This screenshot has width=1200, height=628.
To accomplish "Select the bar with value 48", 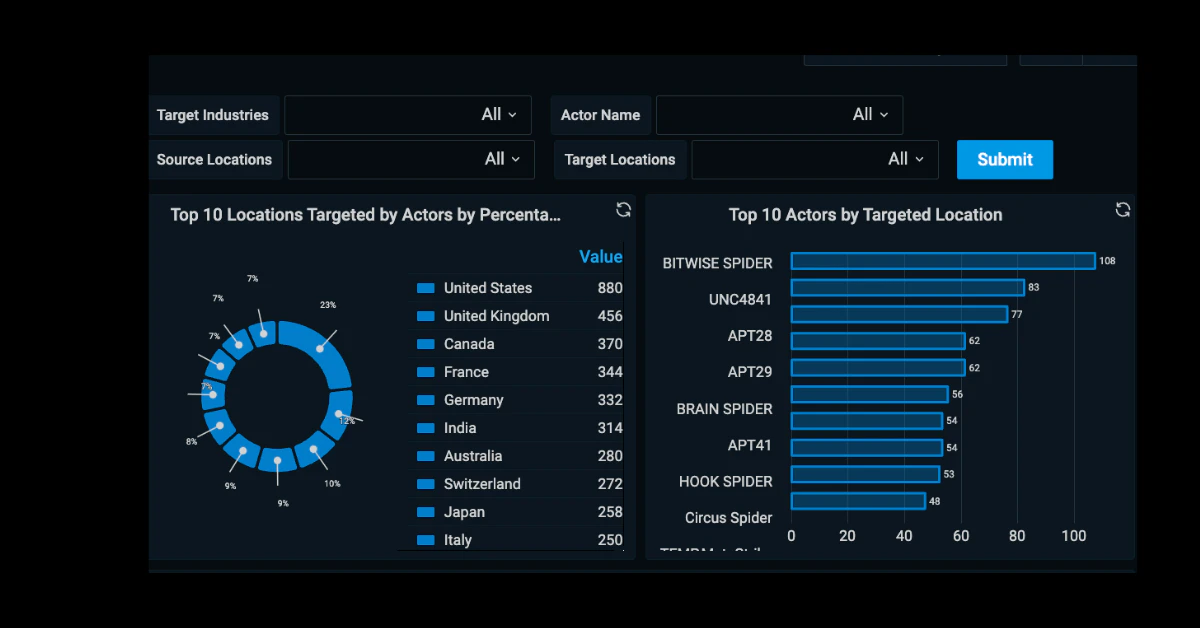I will click(x=858, y=501).
